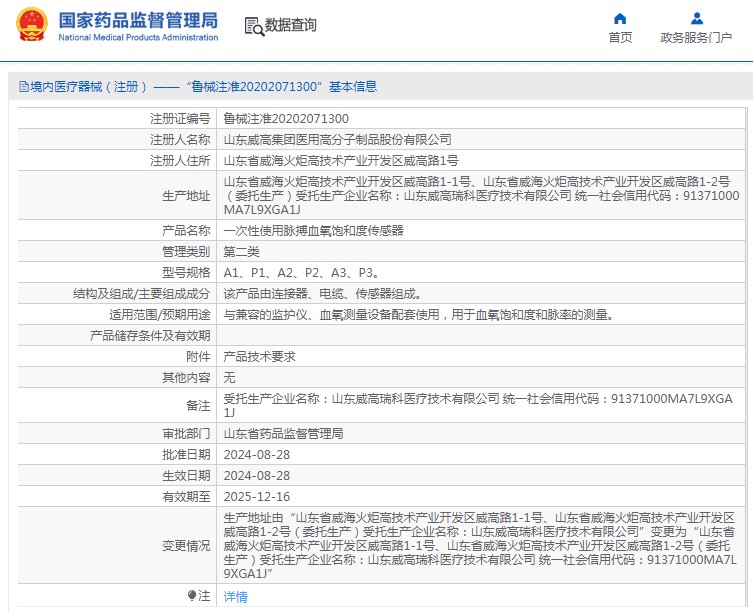Select product name 一次性使用脉搏血氧饱和度传感器
This screenshot has height=613, width=753.
point(314,231)
